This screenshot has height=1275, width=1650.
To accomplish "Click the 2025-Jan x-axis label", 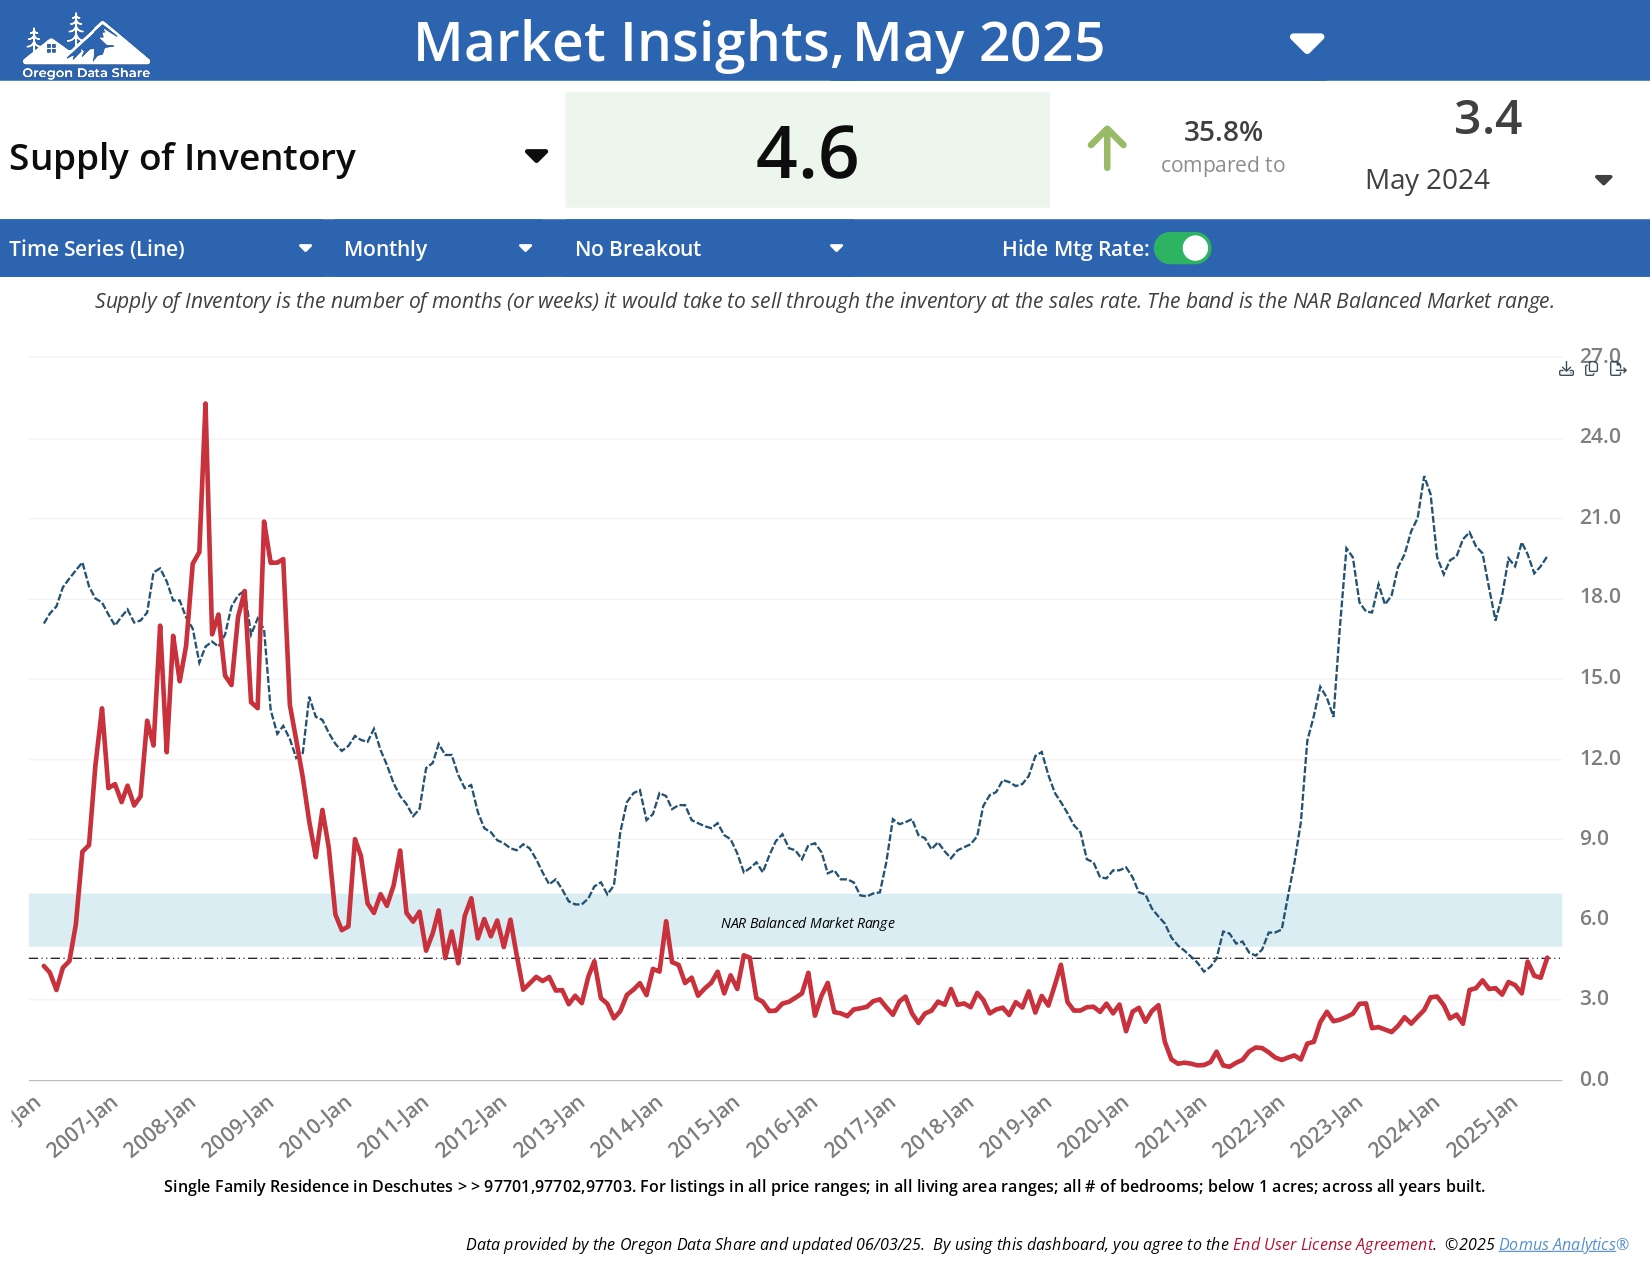I will pos(1482,1127).
